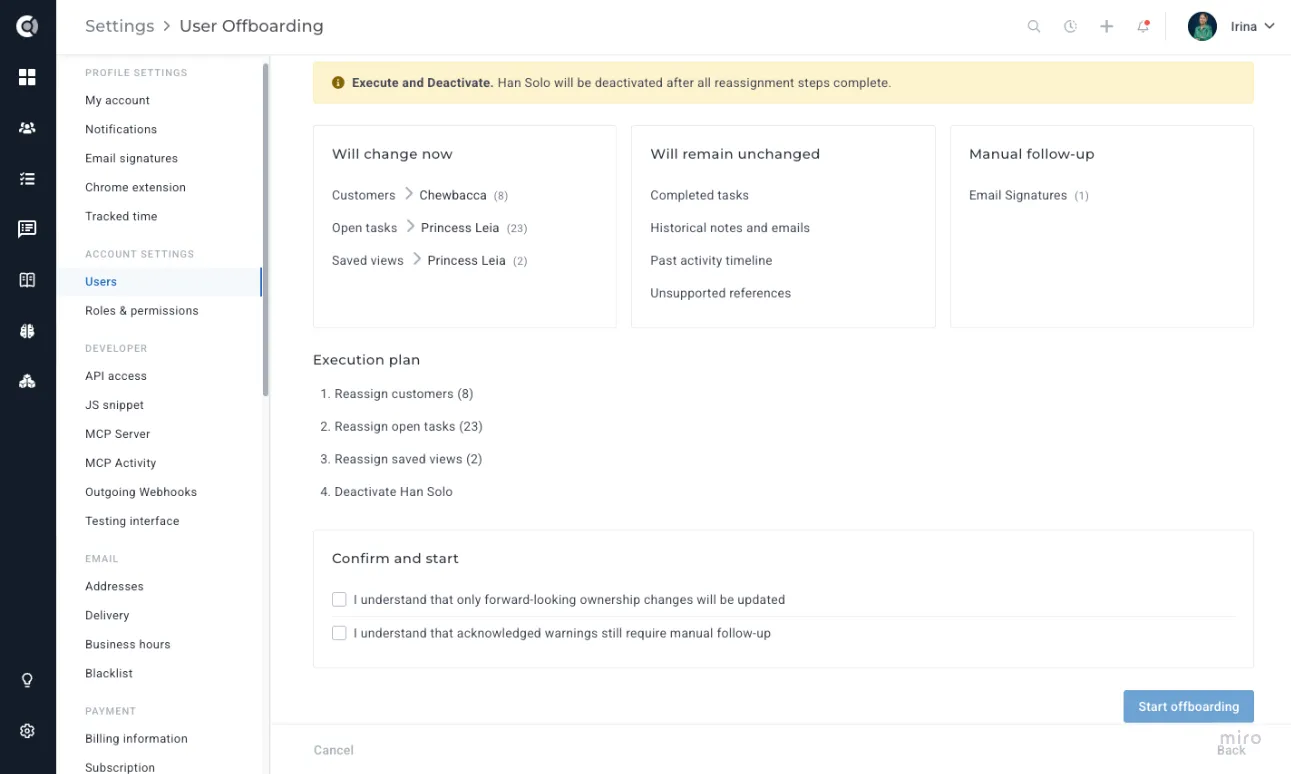Open Notifications settings
1291x774 pixels.
pos(121,129)
